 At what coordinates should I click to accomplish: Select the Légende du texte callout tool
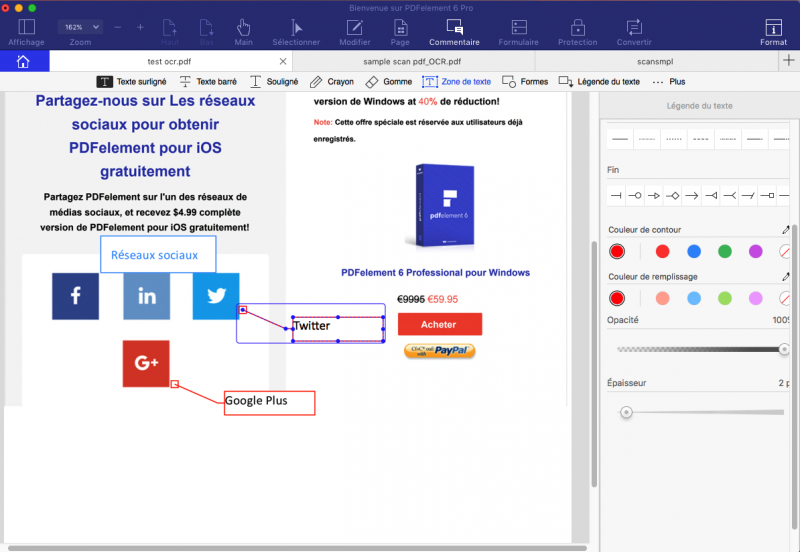(x=599, y=82)
